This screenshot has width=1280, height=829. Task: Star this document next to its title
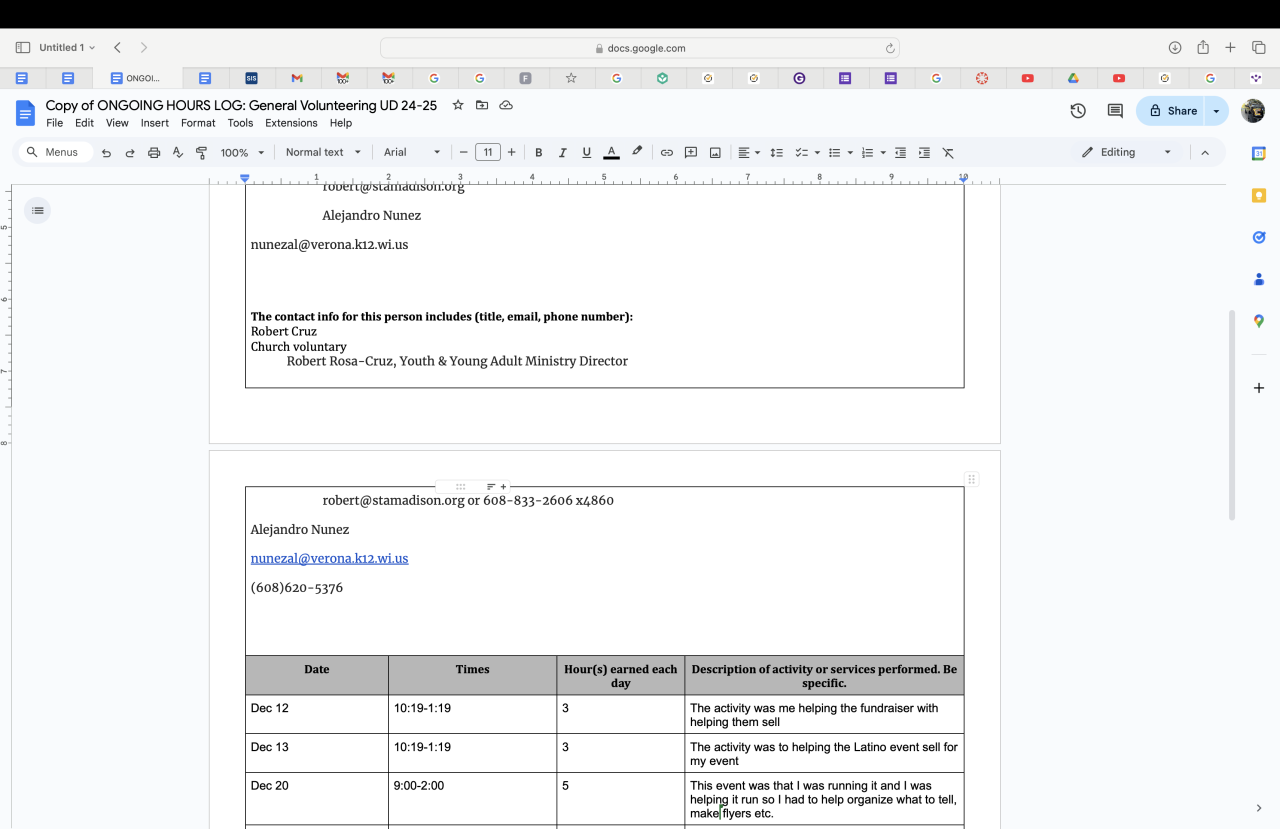coord(458,105)
